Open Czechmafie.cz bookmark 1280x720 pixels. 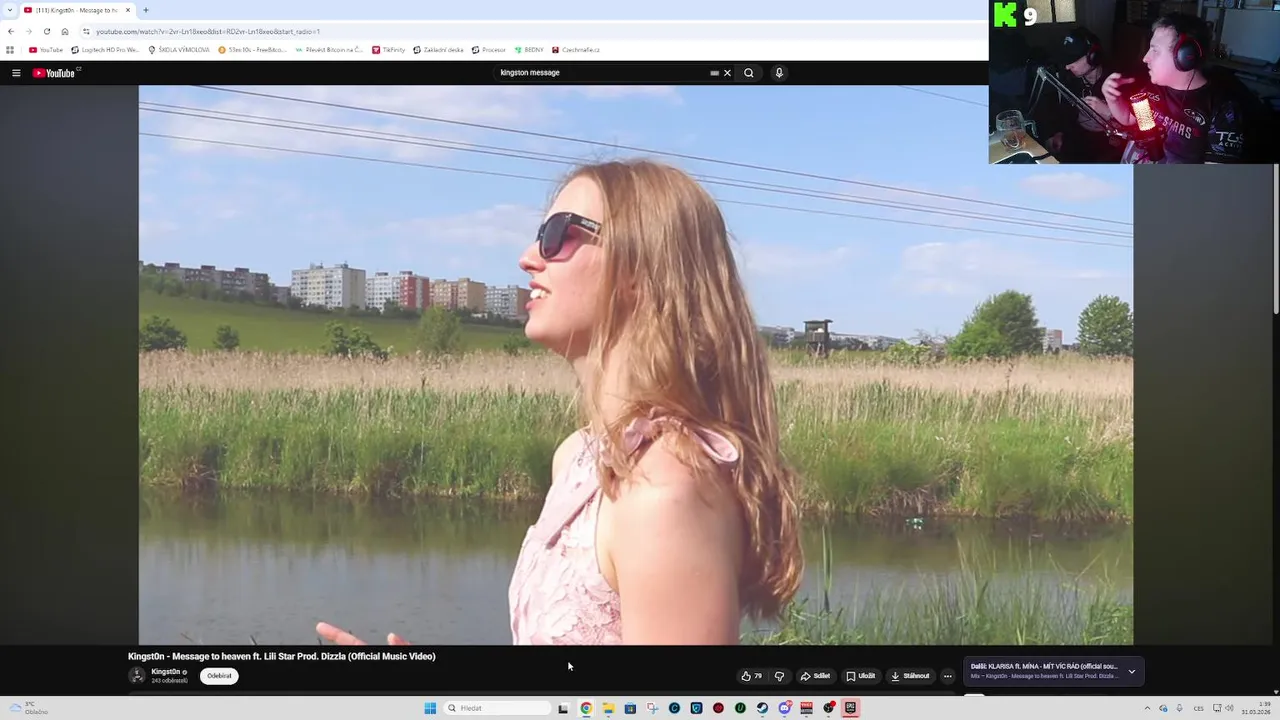click(576, 49)
